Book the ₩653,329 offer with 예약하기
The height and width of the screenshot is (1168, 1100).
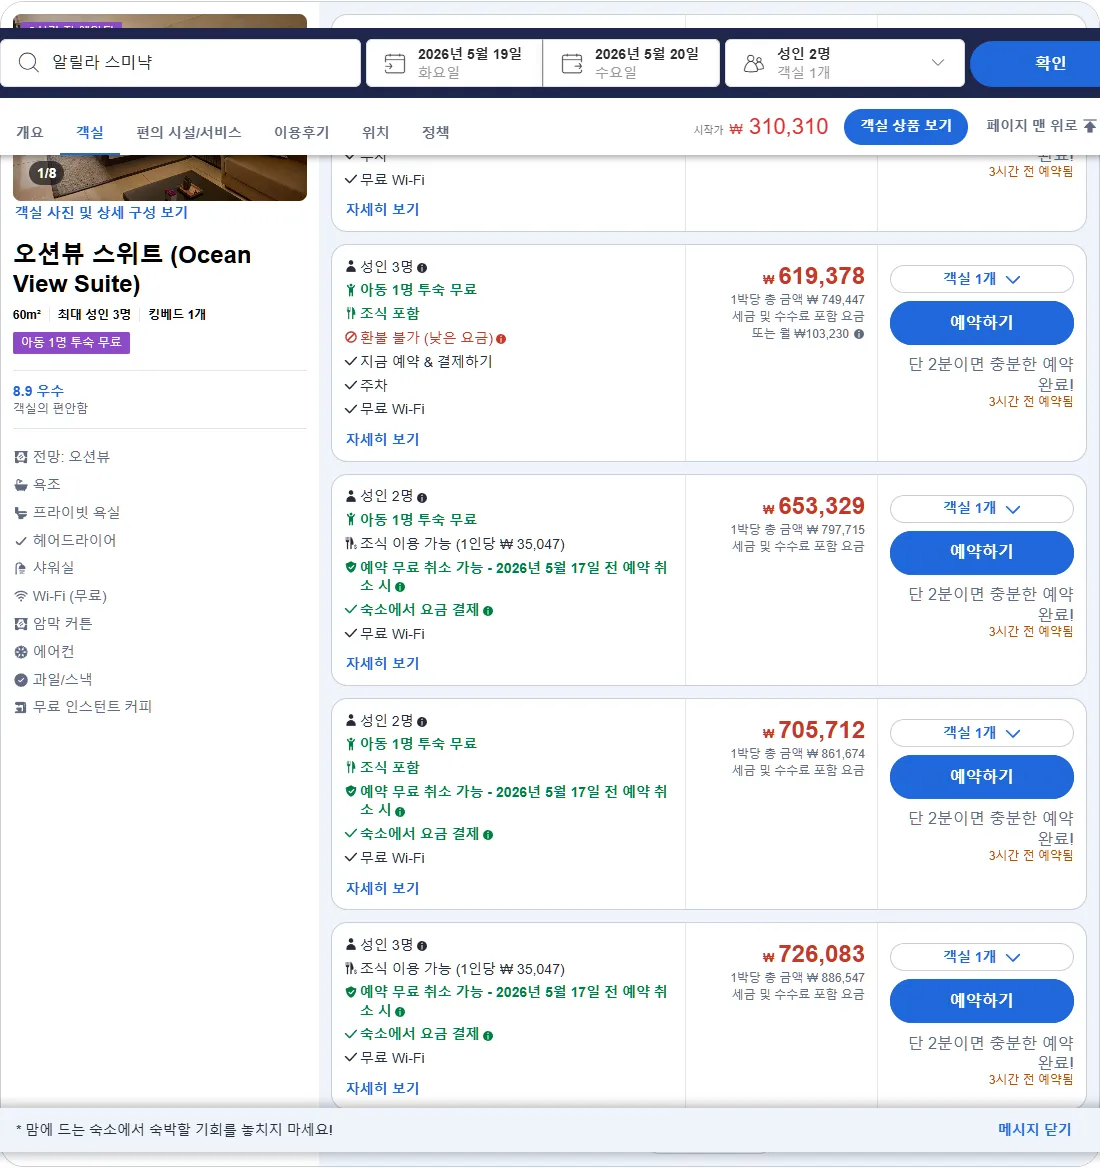click(982, 552)
